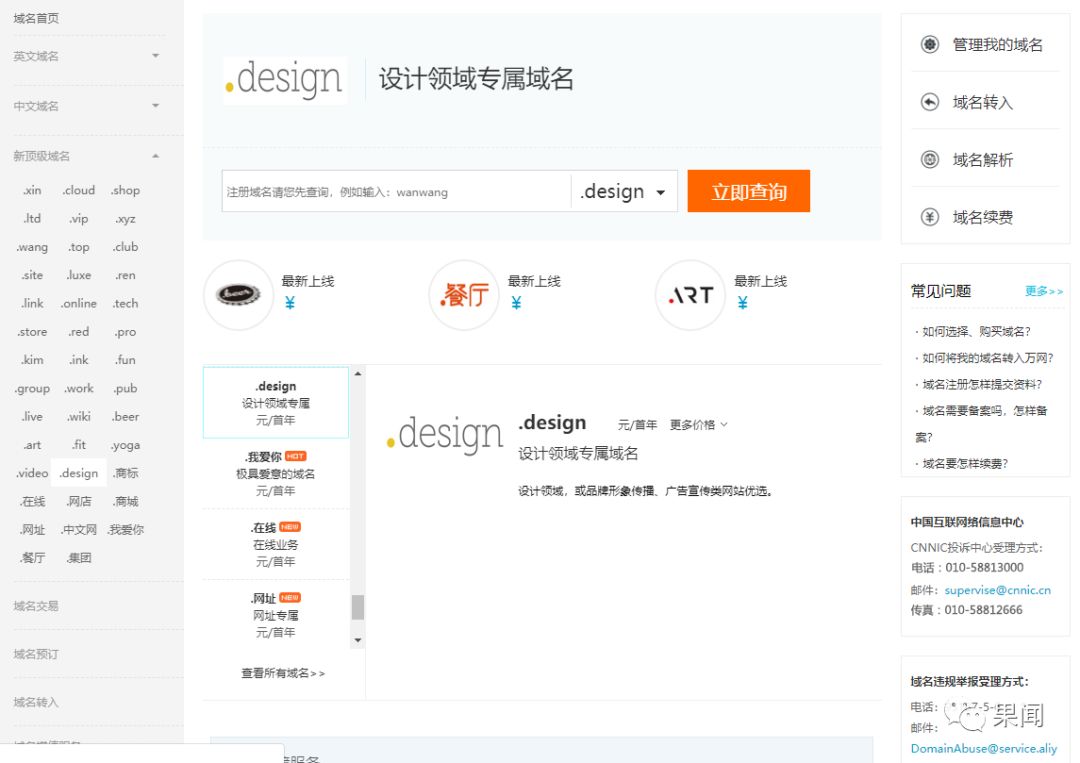Viewport: 1080px width, 763px height.
Task: Go to 域名首页 in the sidebar
Action: (36, 19)
